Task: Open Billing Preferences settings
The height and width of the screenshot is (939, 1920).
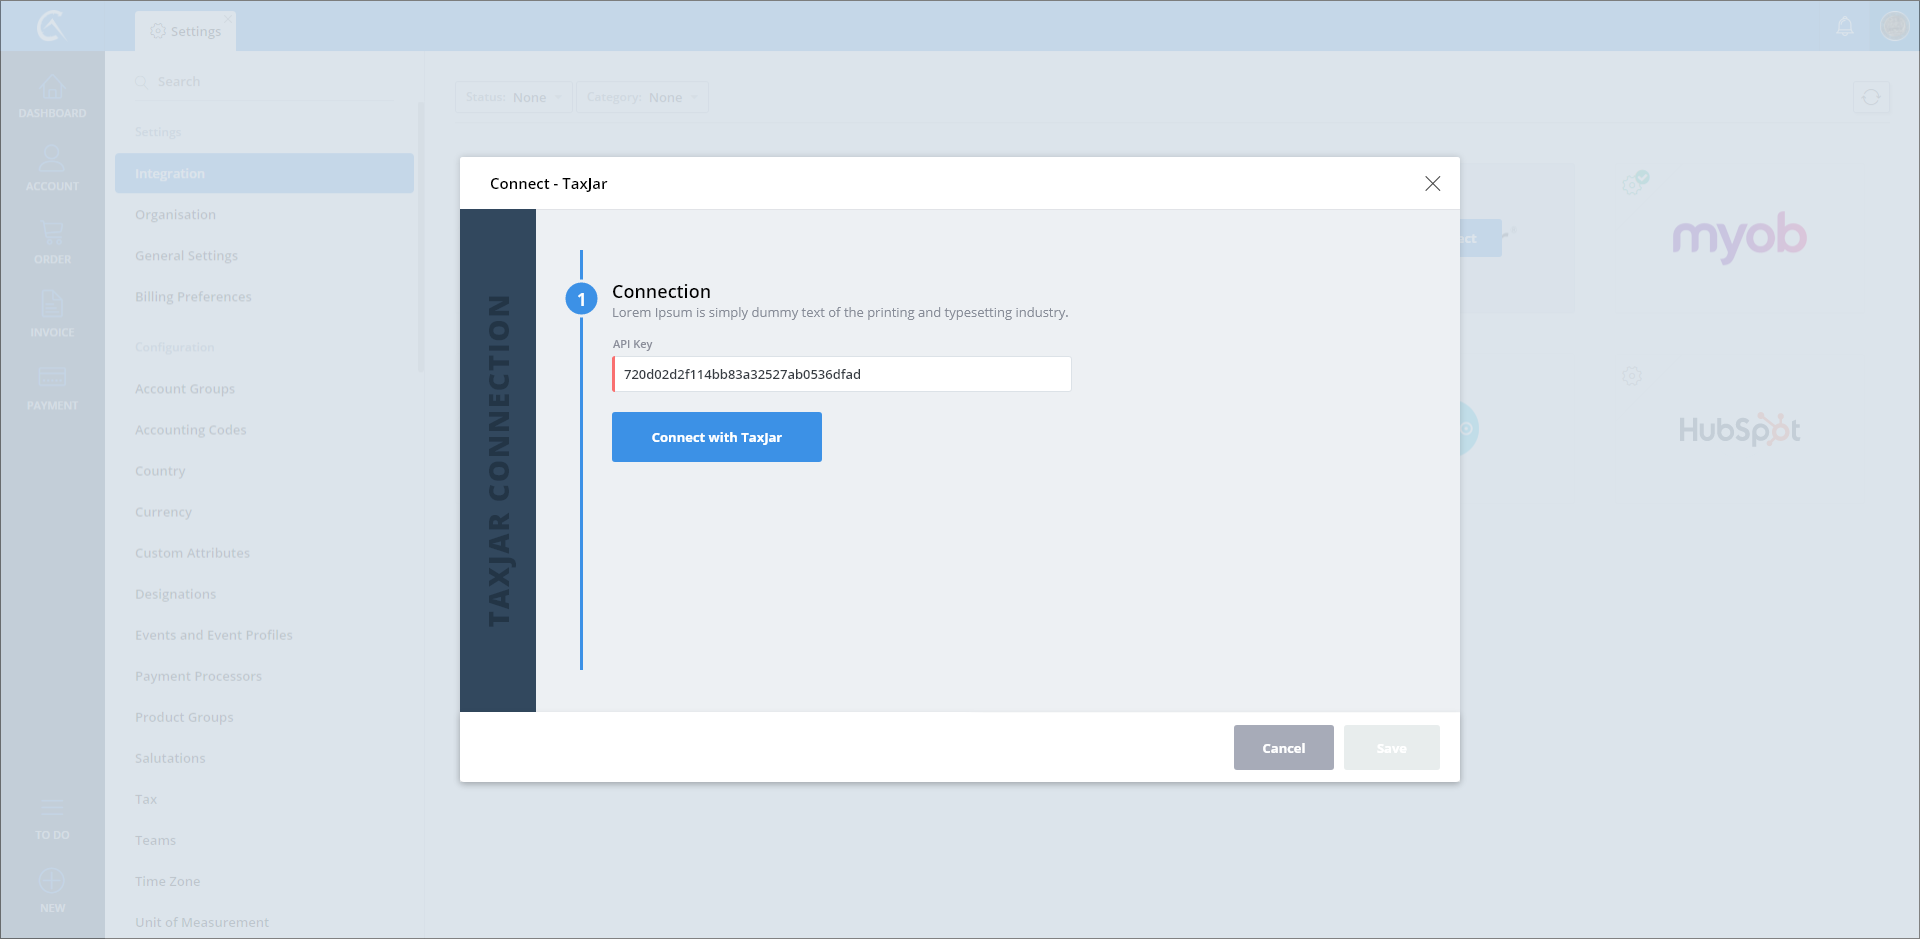Action: 193,297
